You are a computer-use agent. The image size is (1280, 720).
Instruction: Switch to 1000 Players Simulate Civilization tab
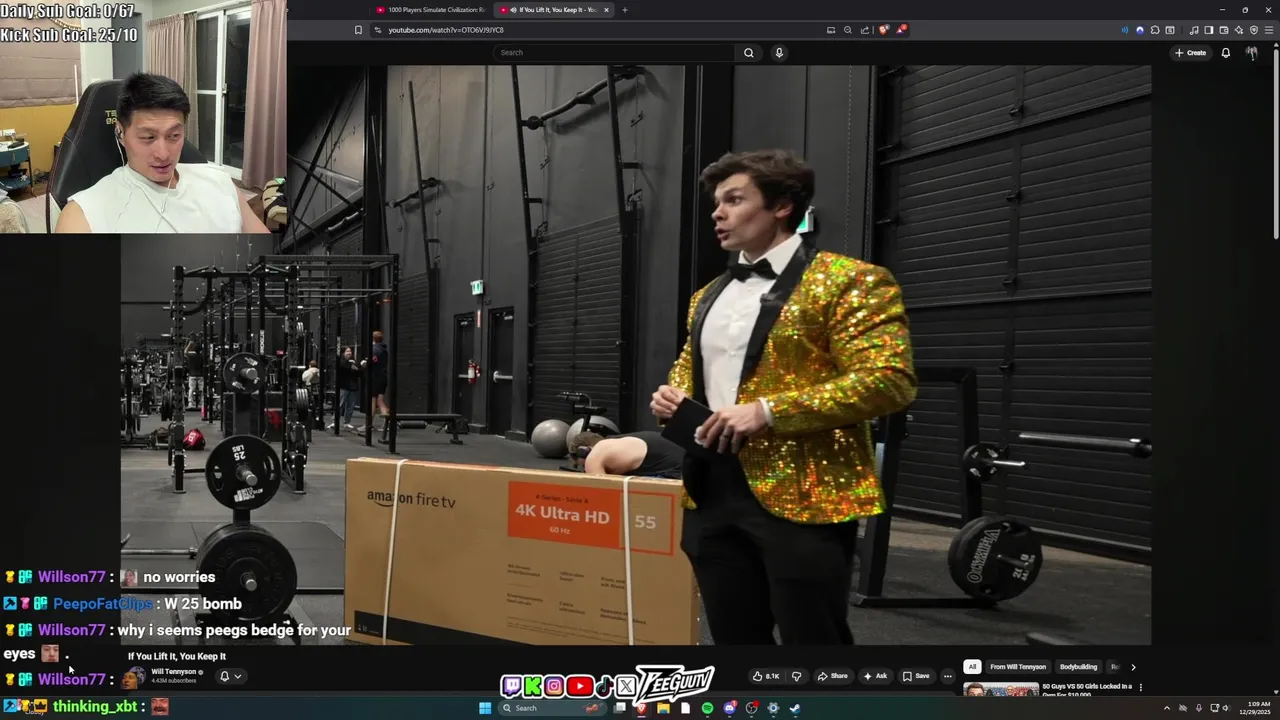click(x=430, y=10)
